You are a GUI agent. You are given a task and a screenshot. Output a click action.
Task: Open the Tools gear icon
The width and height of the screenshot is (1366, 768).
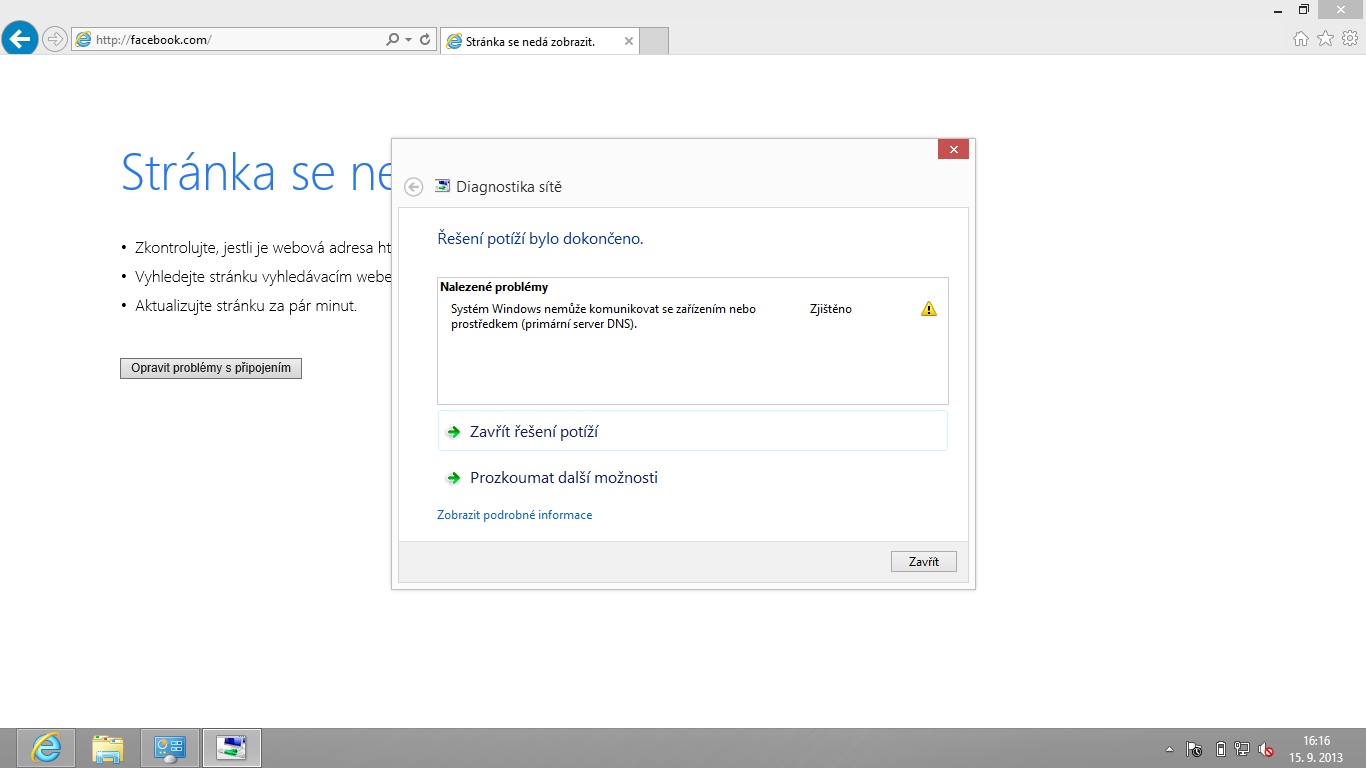[1349, 39]
